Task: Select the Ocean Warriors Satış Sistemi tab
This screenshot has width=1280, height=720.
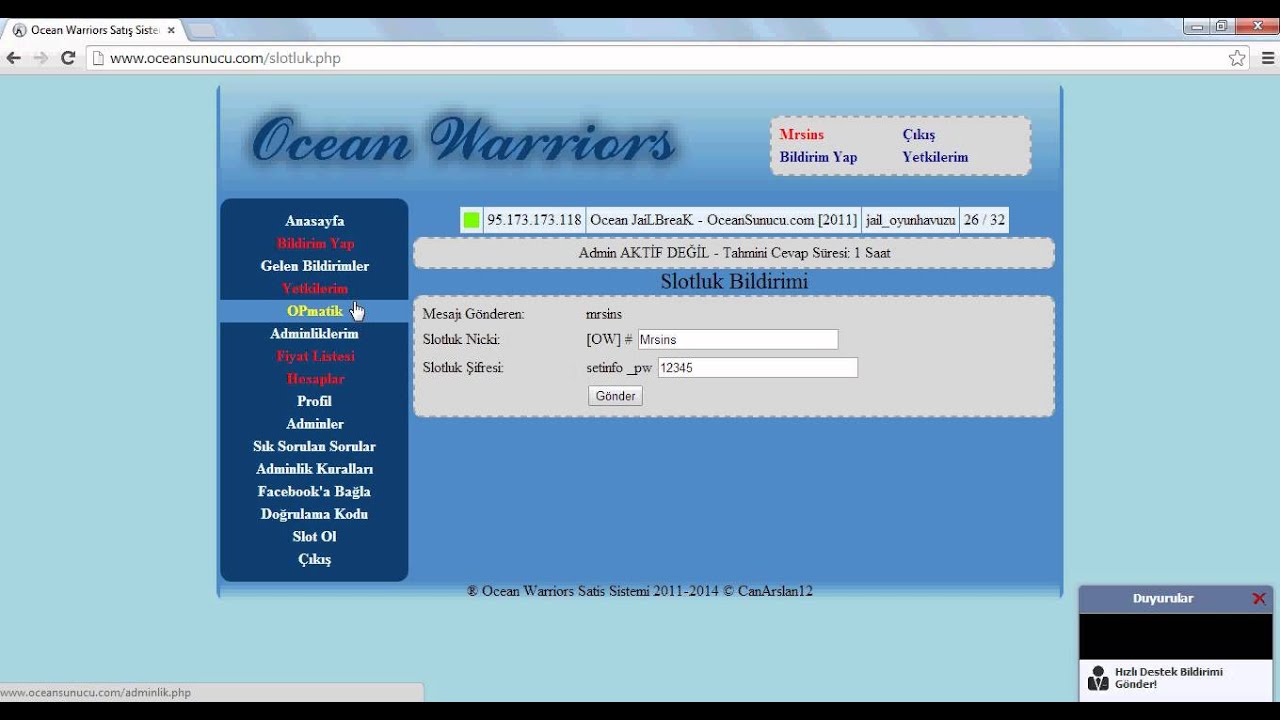Action: 93,30
